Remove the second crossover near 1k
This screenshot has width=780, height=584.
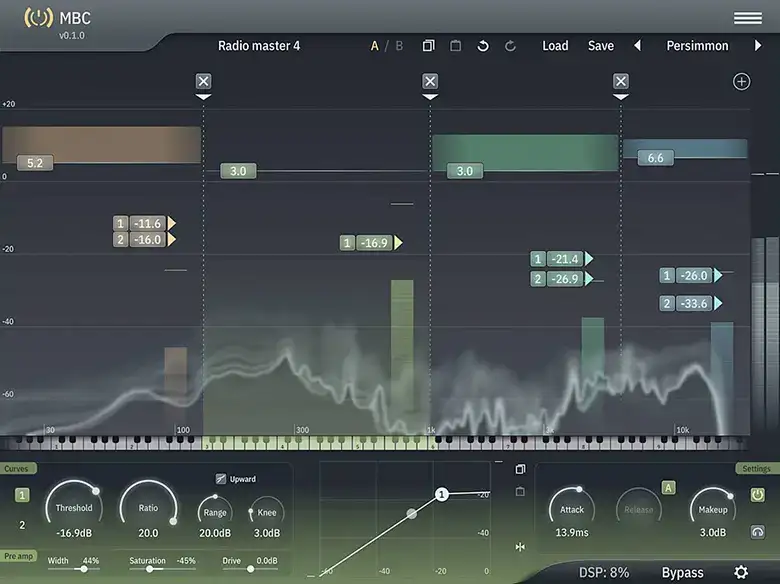tap(430, 81)
